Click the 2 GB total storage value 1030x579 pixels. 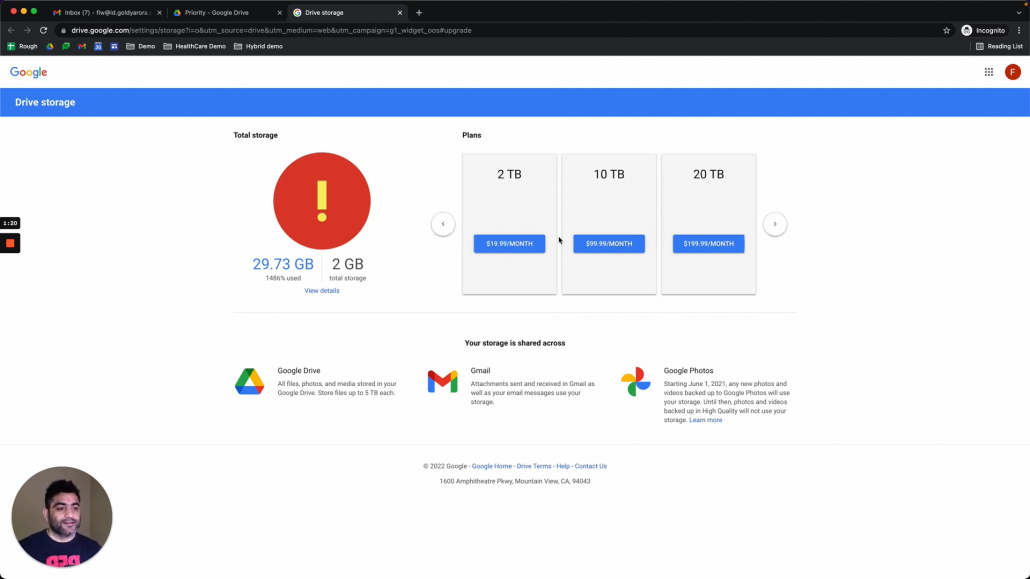tap(347, 264)
